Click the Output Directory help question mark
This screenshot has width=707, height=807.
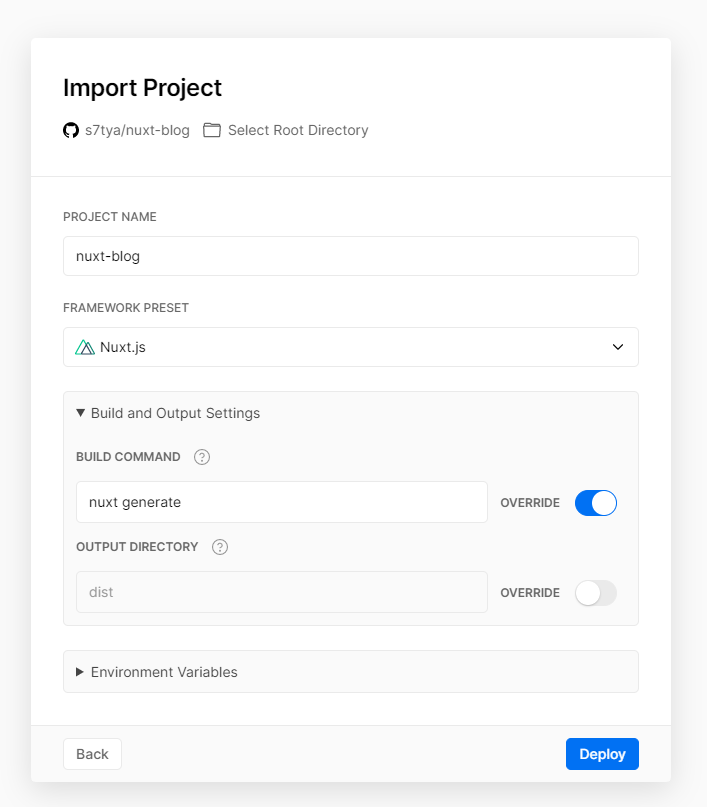pos(220,547)
